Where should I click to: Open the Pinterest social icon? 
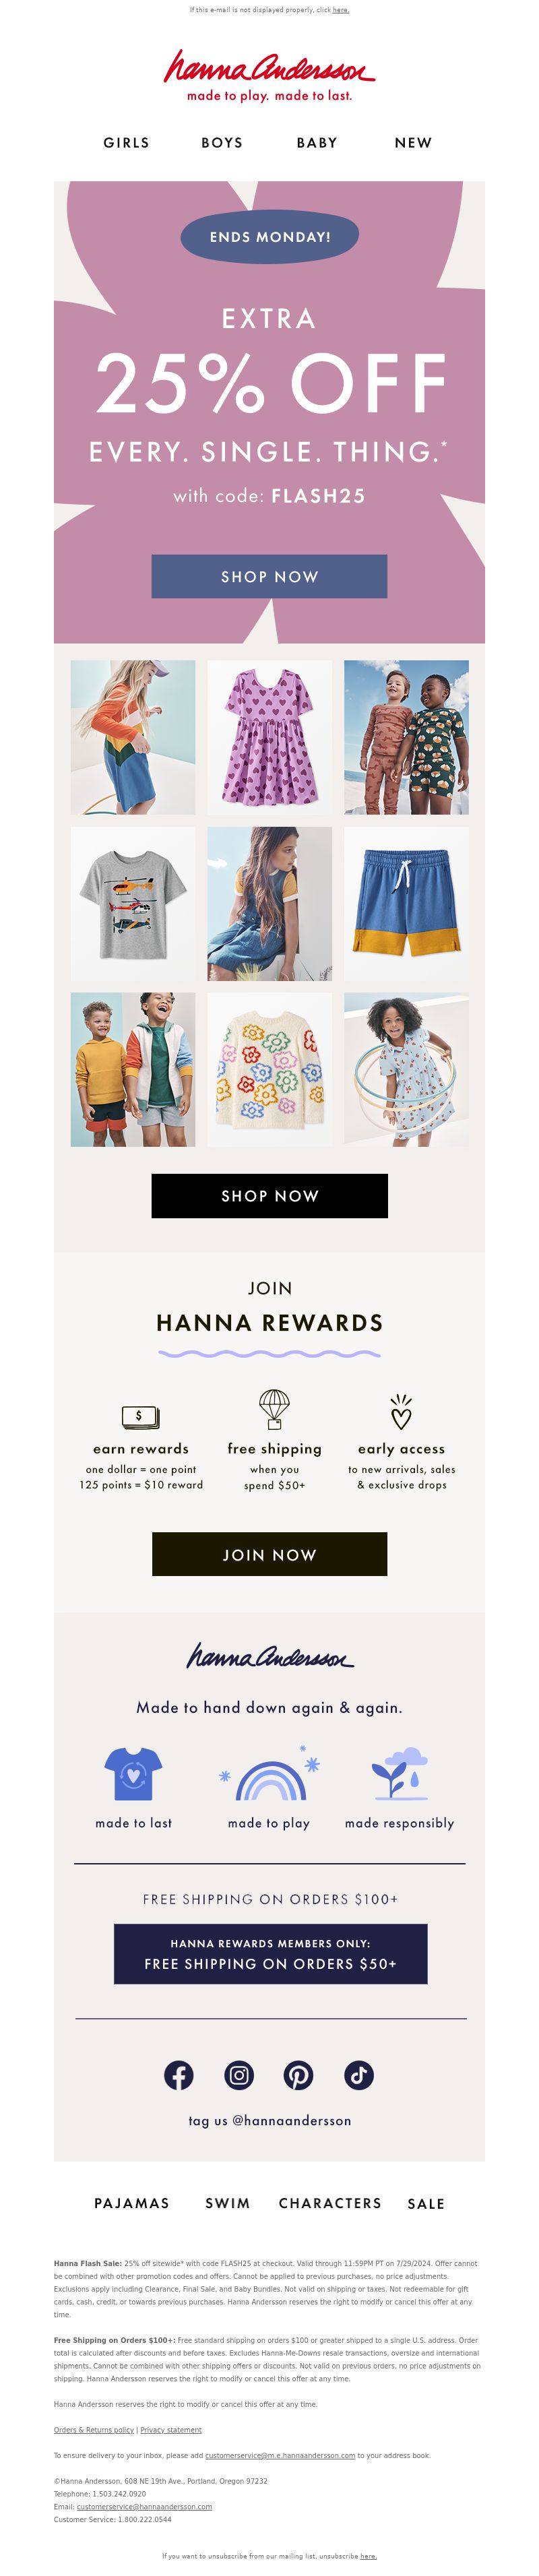click(x=298, y=2075)
